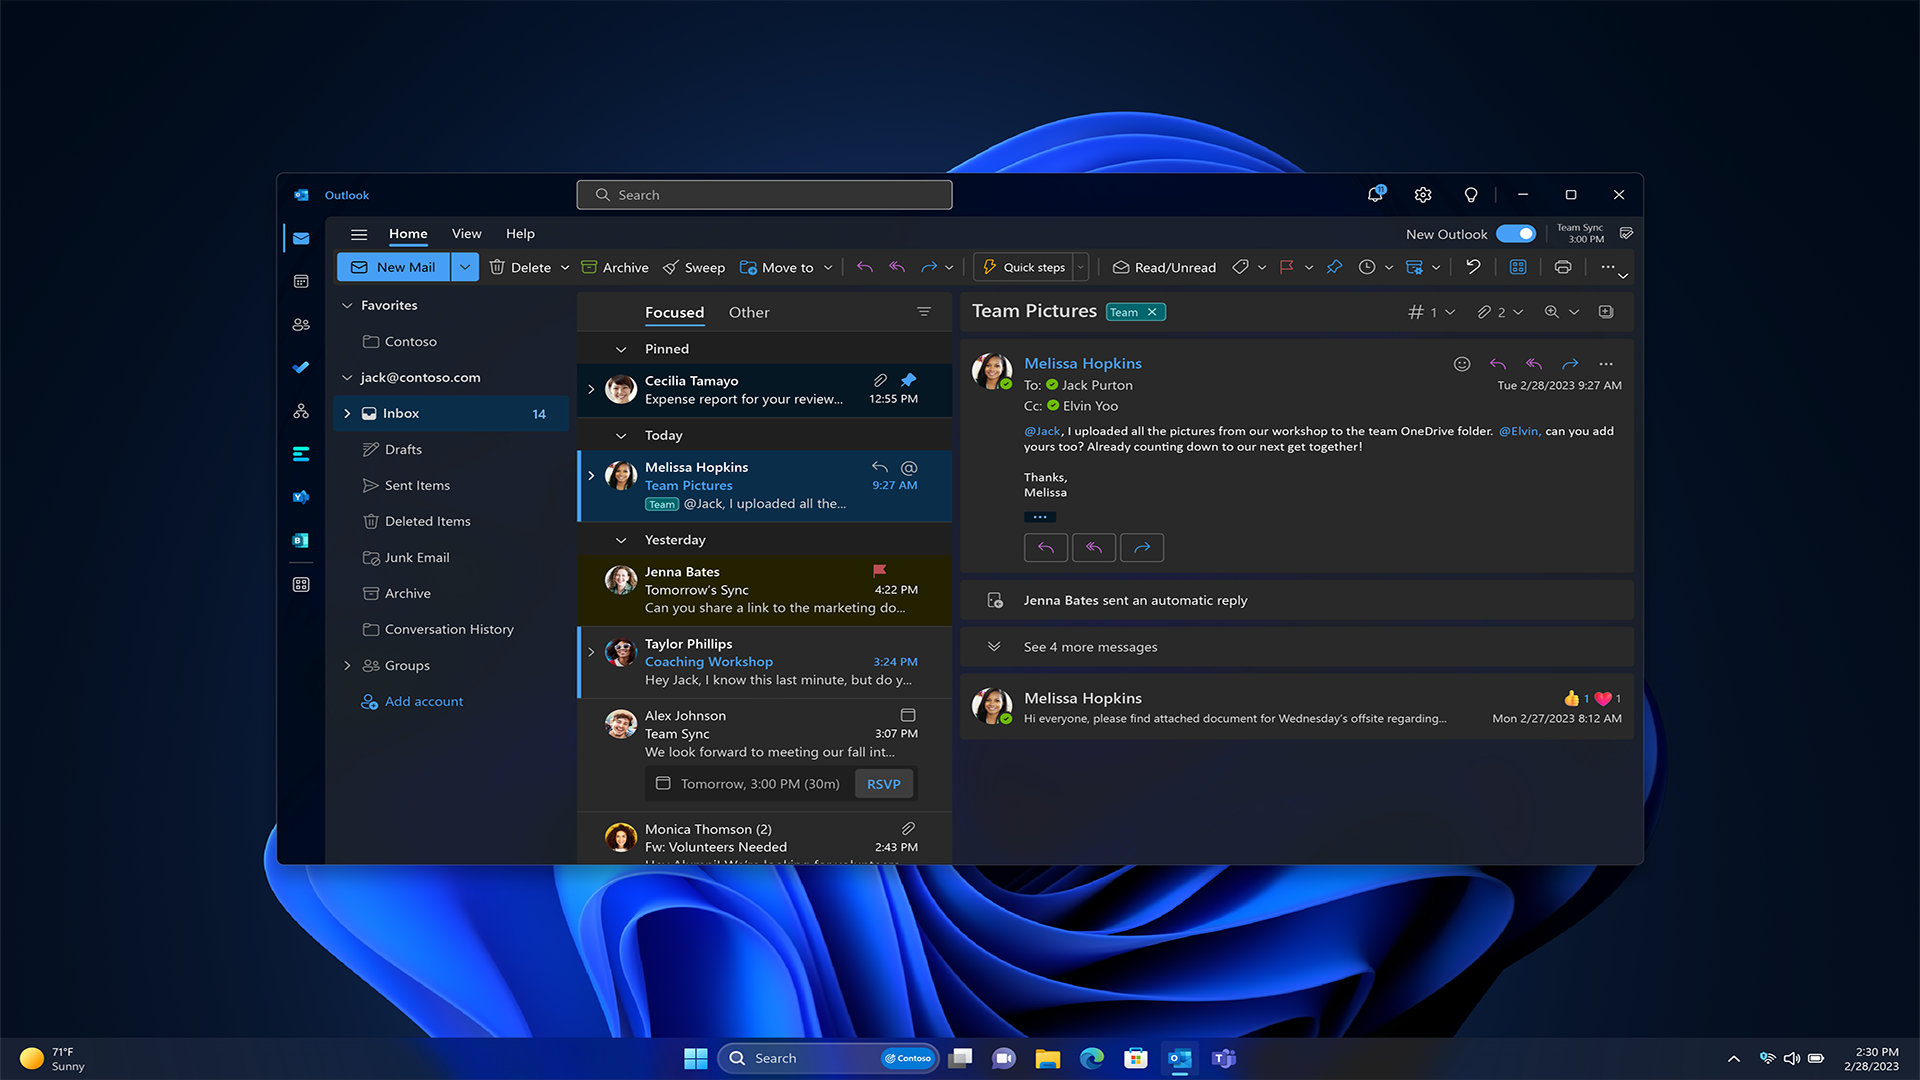Click the Reply arrow in the toolbar
The image size is (1920, 1080).
click(865, 267)
